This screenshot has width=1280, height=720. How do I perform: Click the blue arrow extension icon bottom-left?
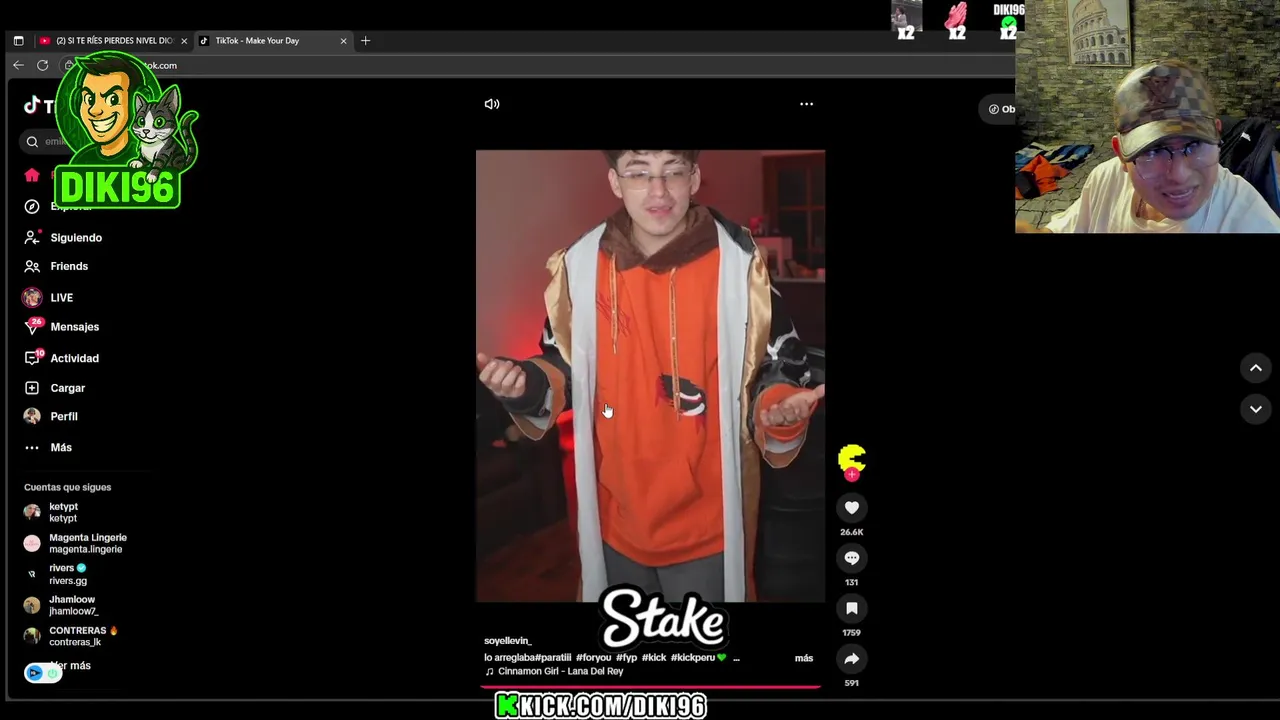point(35,673)
